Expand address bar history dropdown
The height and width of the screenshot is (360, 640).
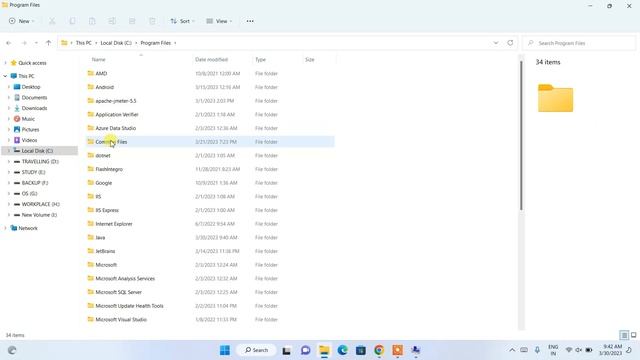[496, 43]
